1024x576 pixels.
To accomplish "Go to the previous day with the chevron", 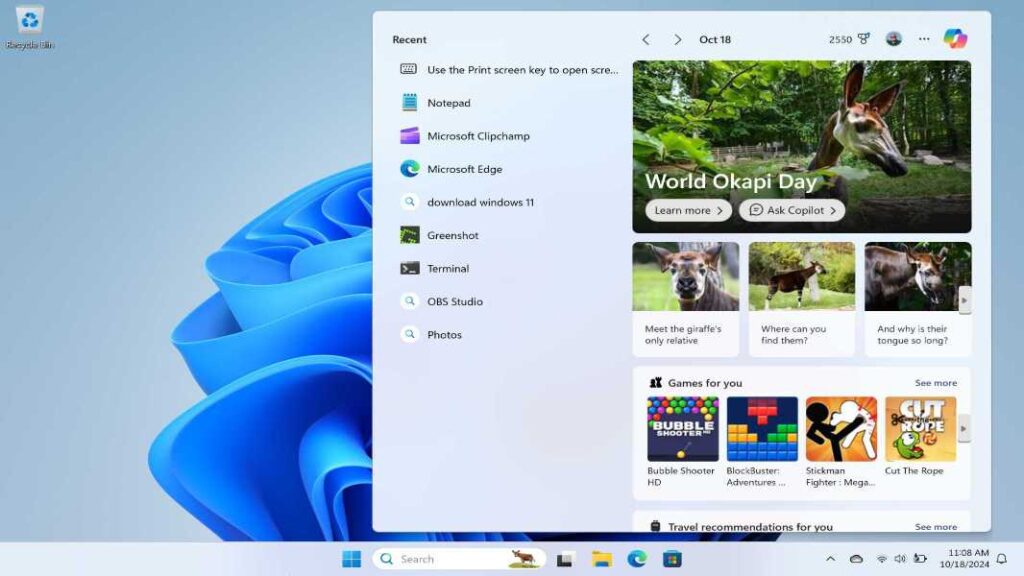I will pos(646,39).
